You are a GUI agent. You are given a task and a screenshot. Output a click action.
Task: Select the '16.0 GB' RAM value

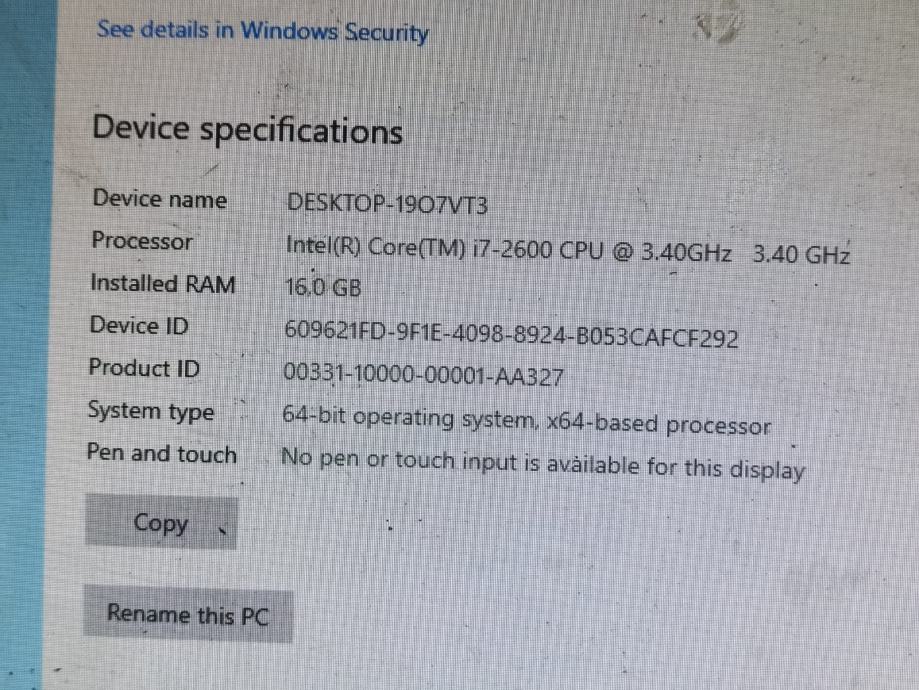pos(322,288)
